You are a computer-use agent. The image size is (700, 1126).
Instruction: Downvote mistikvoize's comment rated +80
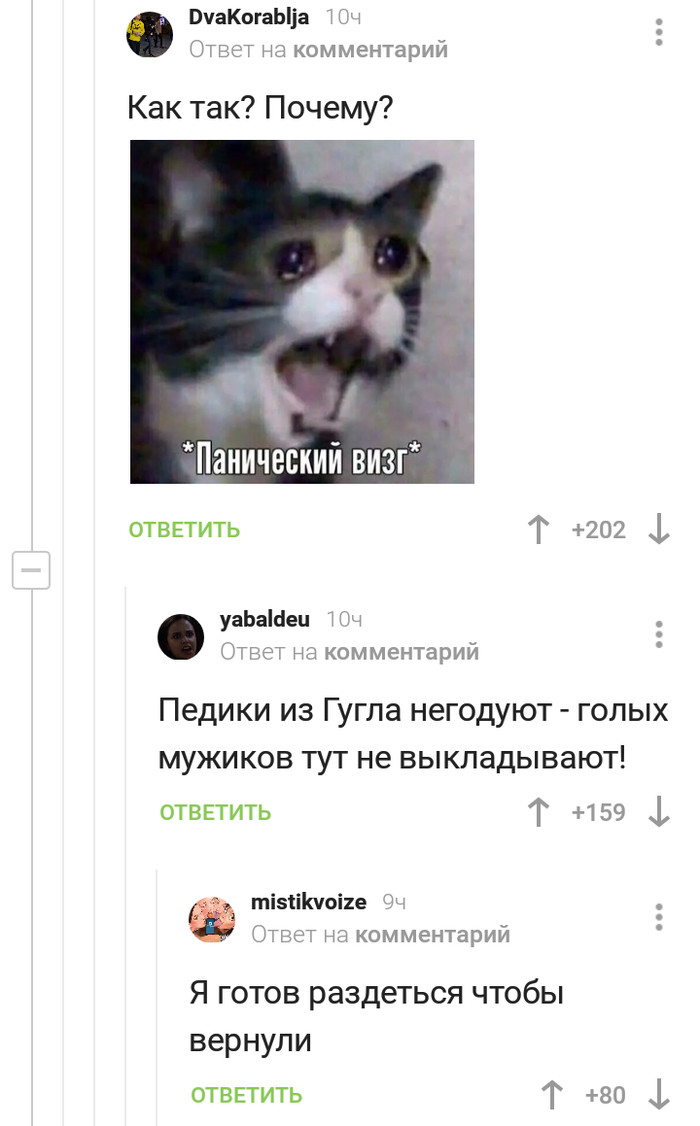pos(658,1094)
